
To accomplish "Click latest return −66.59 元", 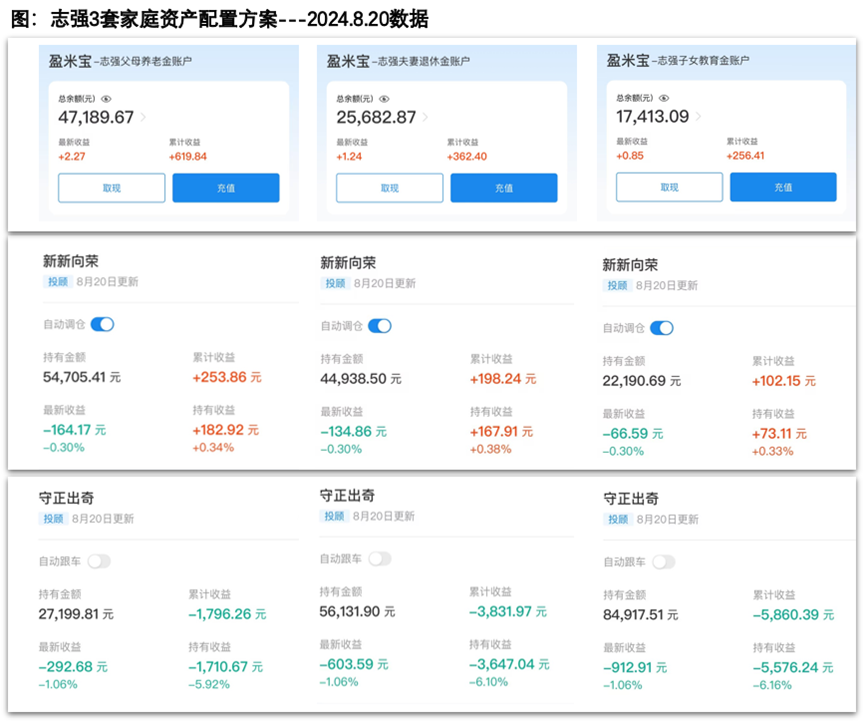I will pos(633,434).
